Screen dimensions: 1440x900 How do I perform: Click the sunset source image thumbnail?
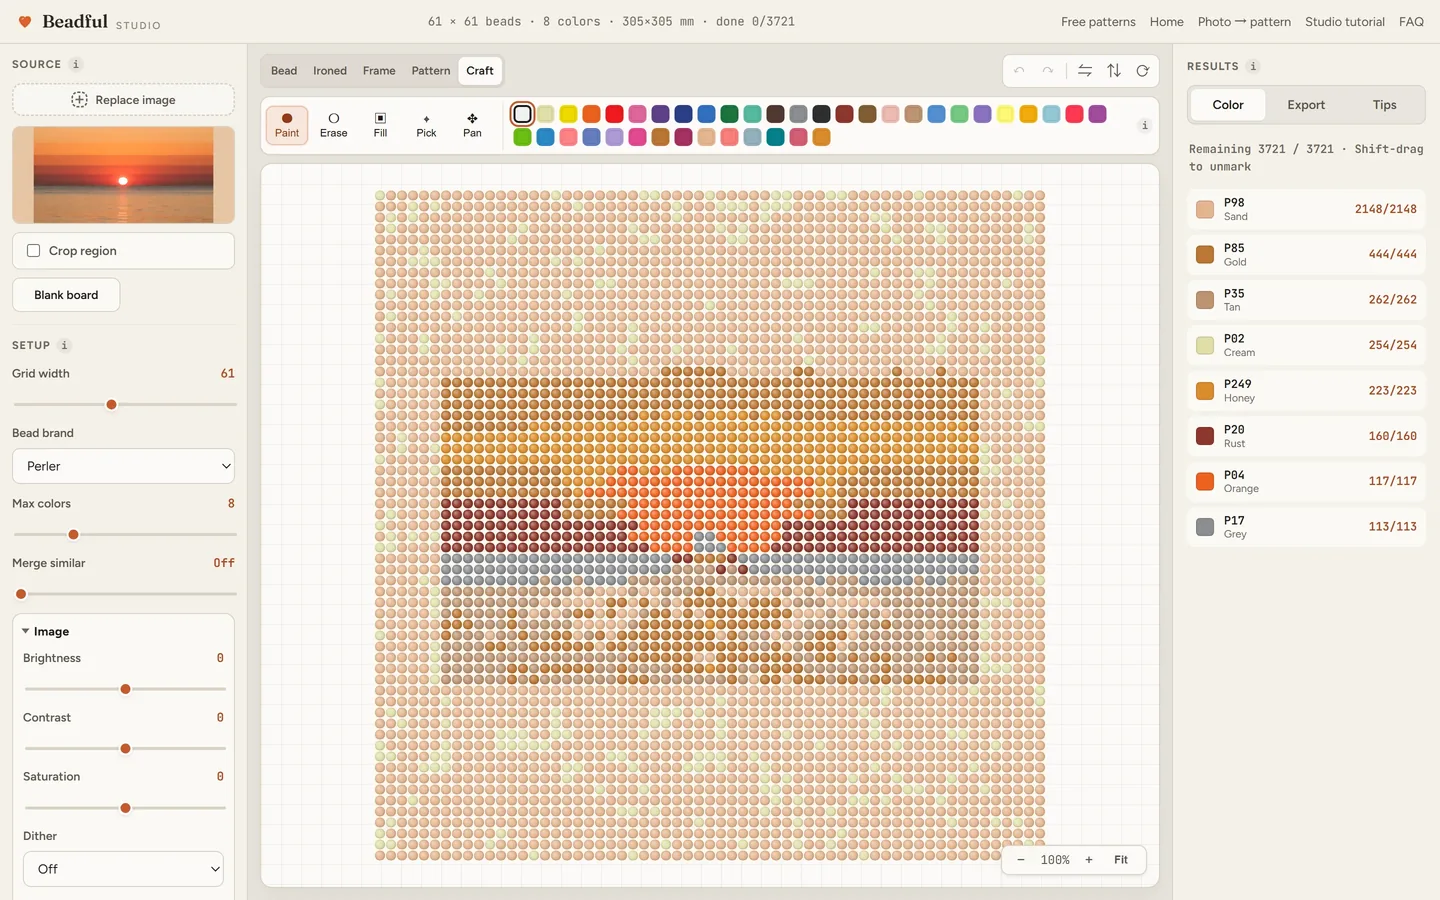tap(123, 175)
